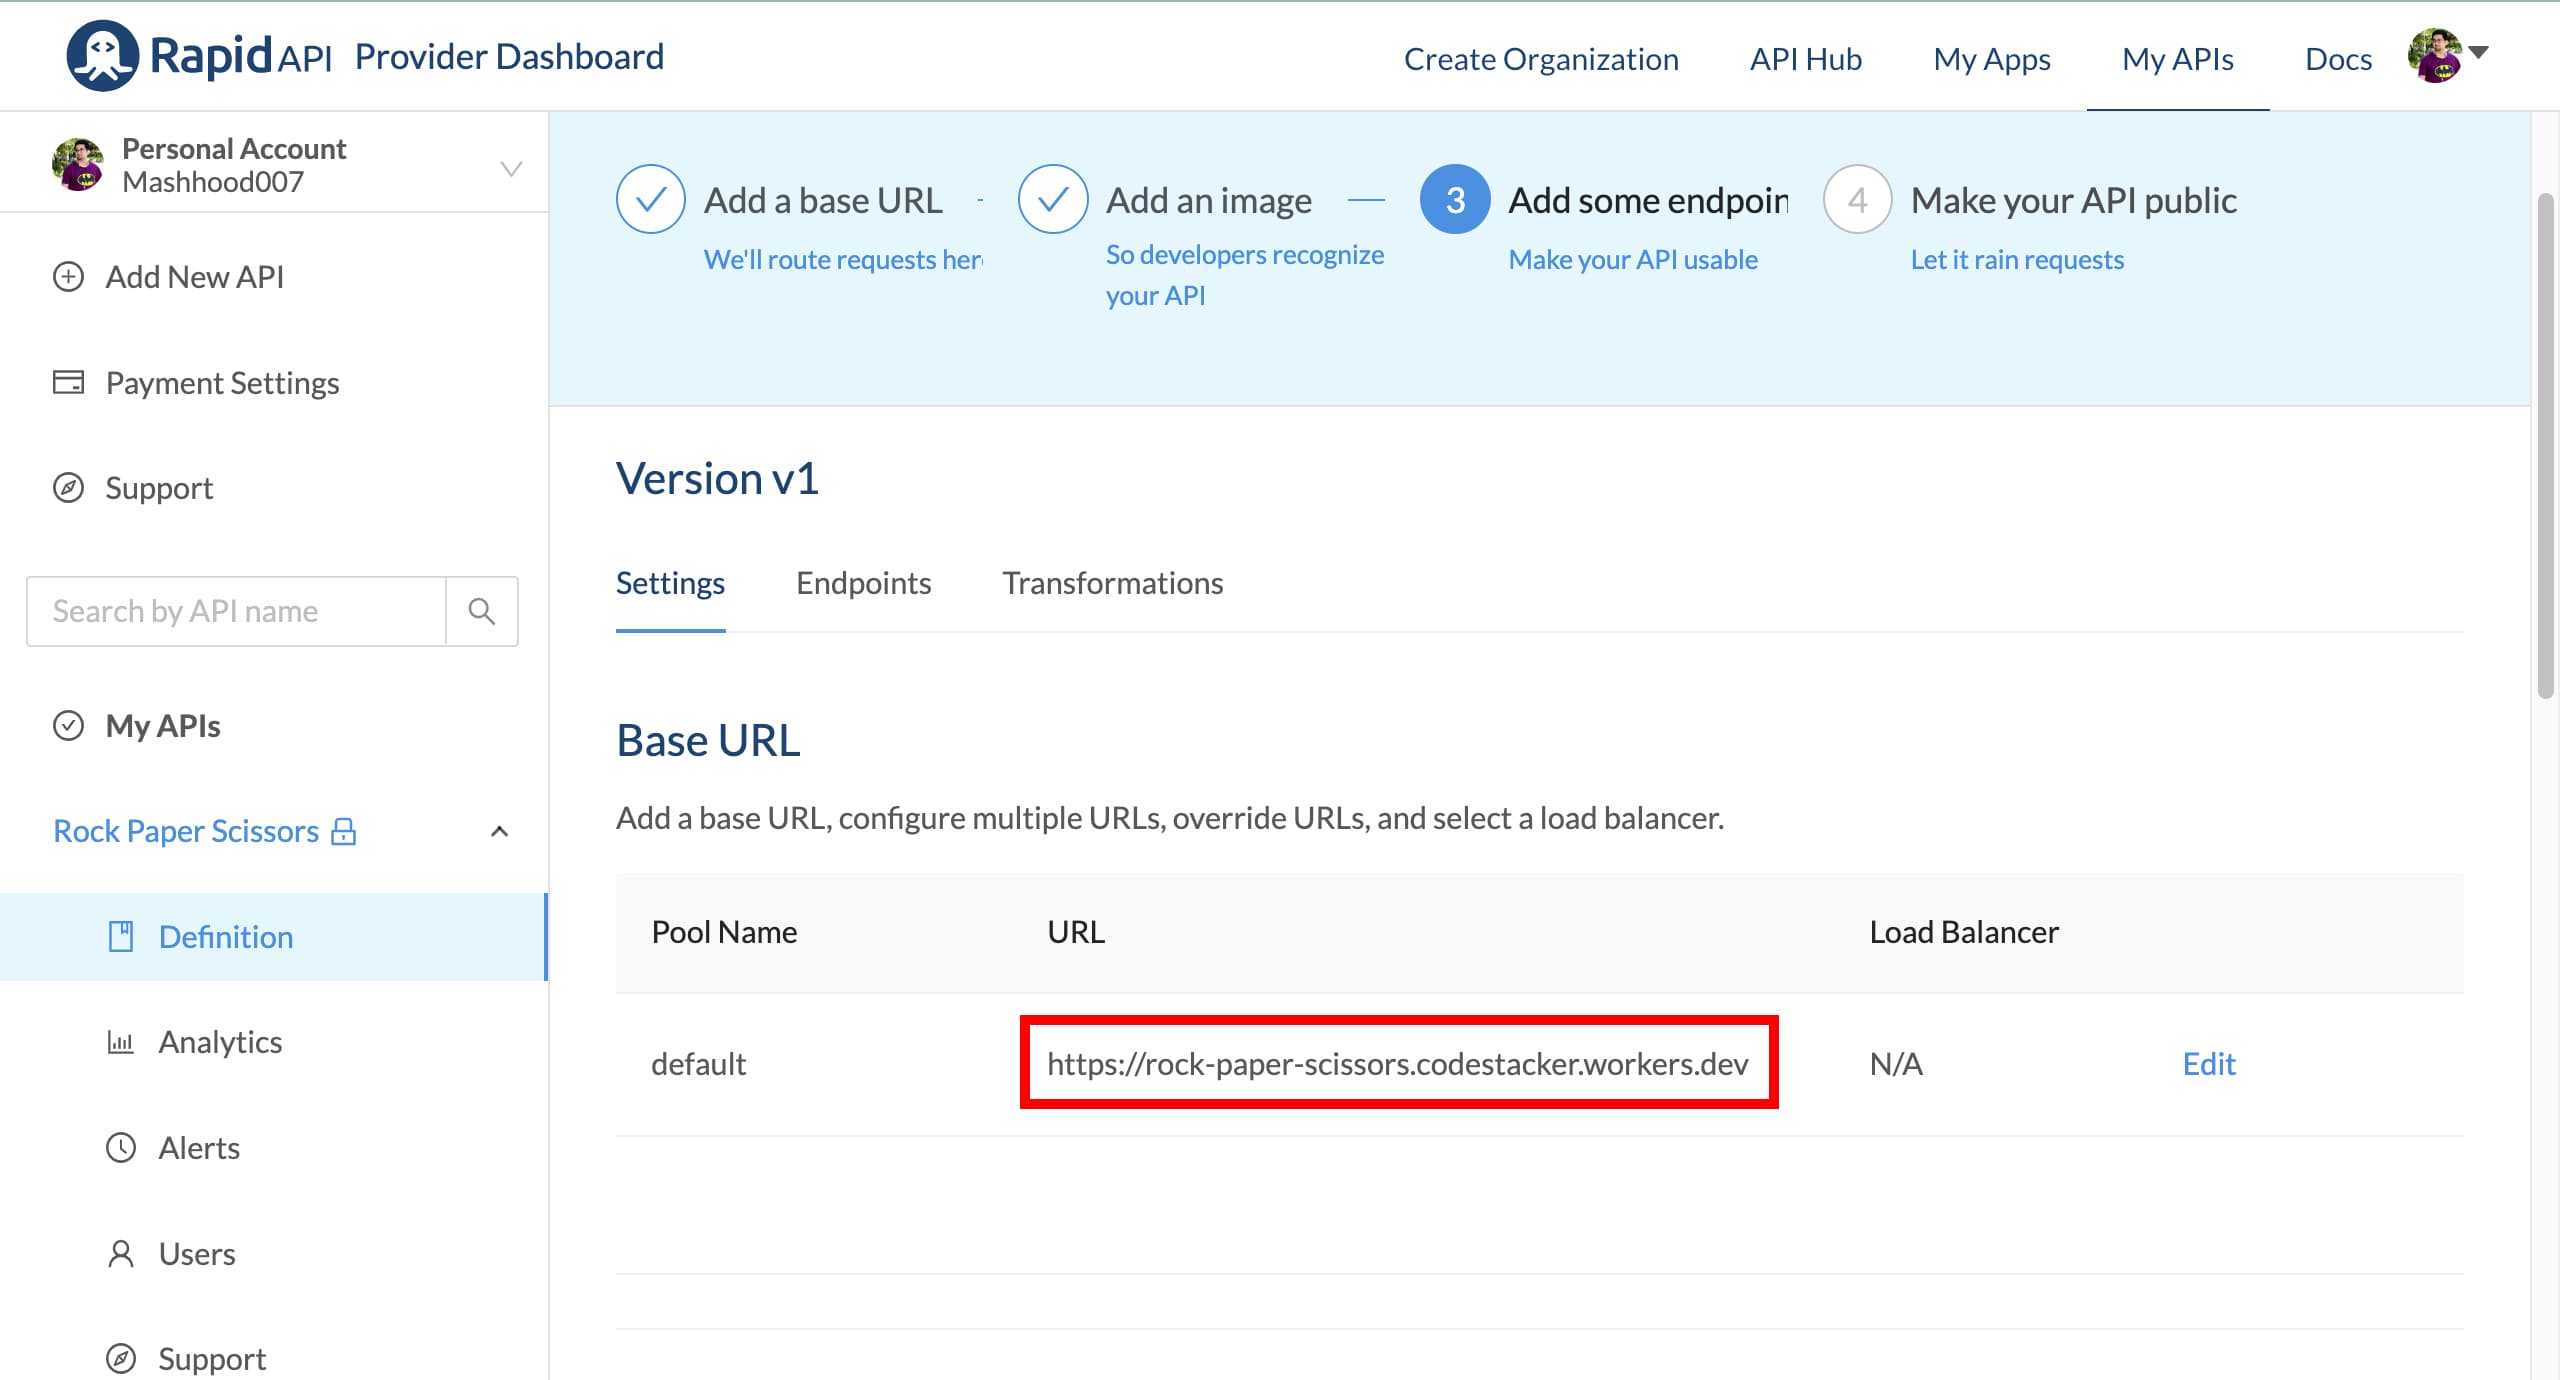Open the Rock Paper Scissors API
Image resolution: width=2560 pixels, height=1380 pixels.
coord(186,831)
